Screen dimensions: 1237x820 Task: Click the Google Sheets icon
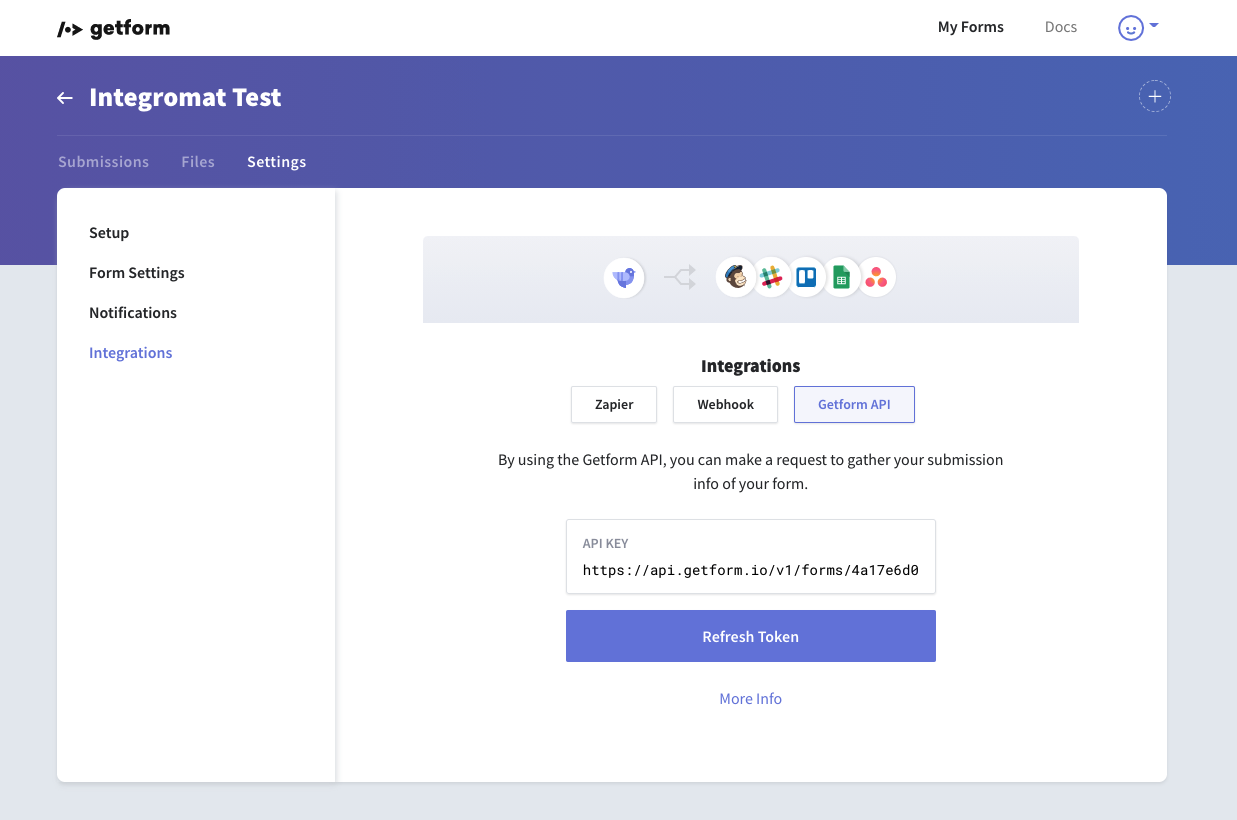(x=841, y=277)
